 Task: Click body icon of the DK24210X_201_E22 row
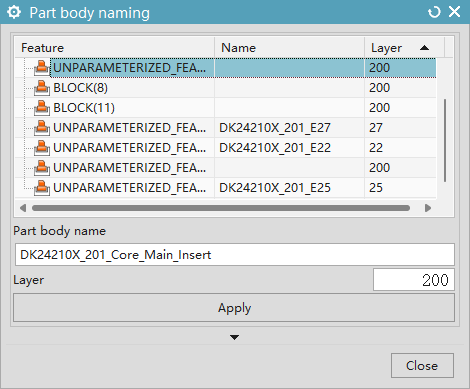pyautogui.click(x=42, y=148)
